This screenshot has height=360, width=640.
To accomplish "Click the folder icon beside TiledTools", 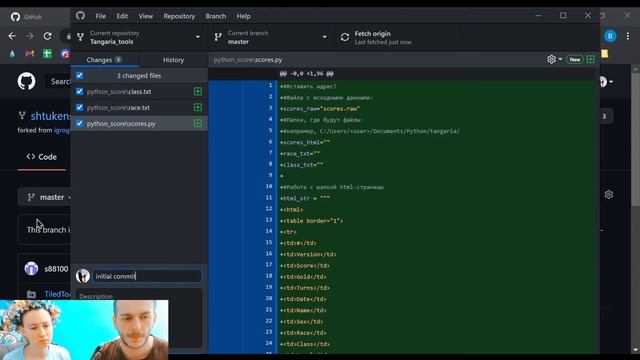I will [x=31, y=294].
